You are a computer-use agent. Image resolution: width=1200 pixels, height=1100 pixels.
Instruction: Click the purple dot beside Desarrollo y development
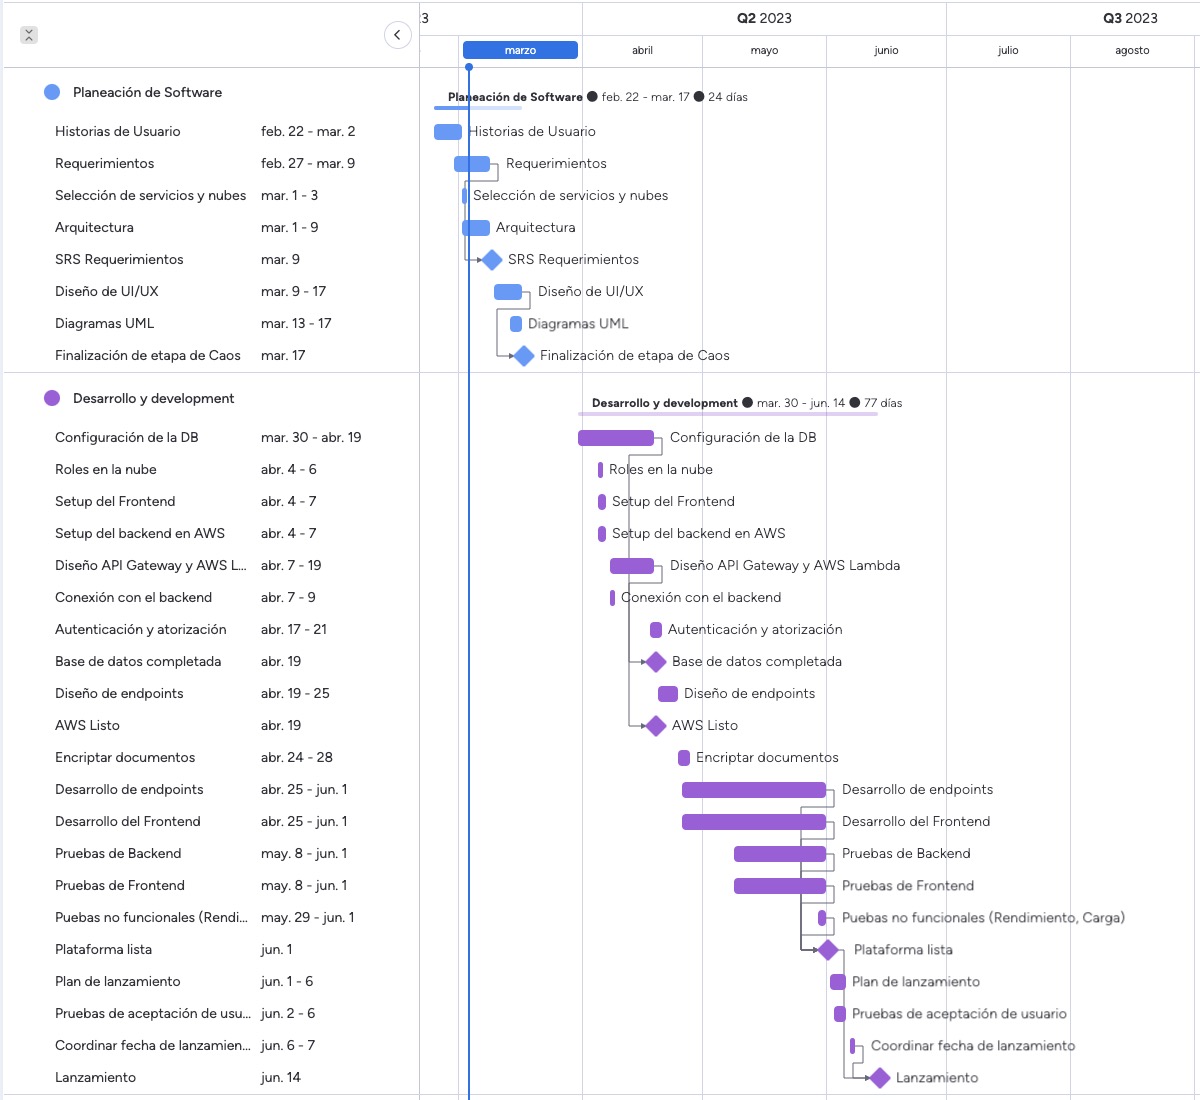click(50, 397)
